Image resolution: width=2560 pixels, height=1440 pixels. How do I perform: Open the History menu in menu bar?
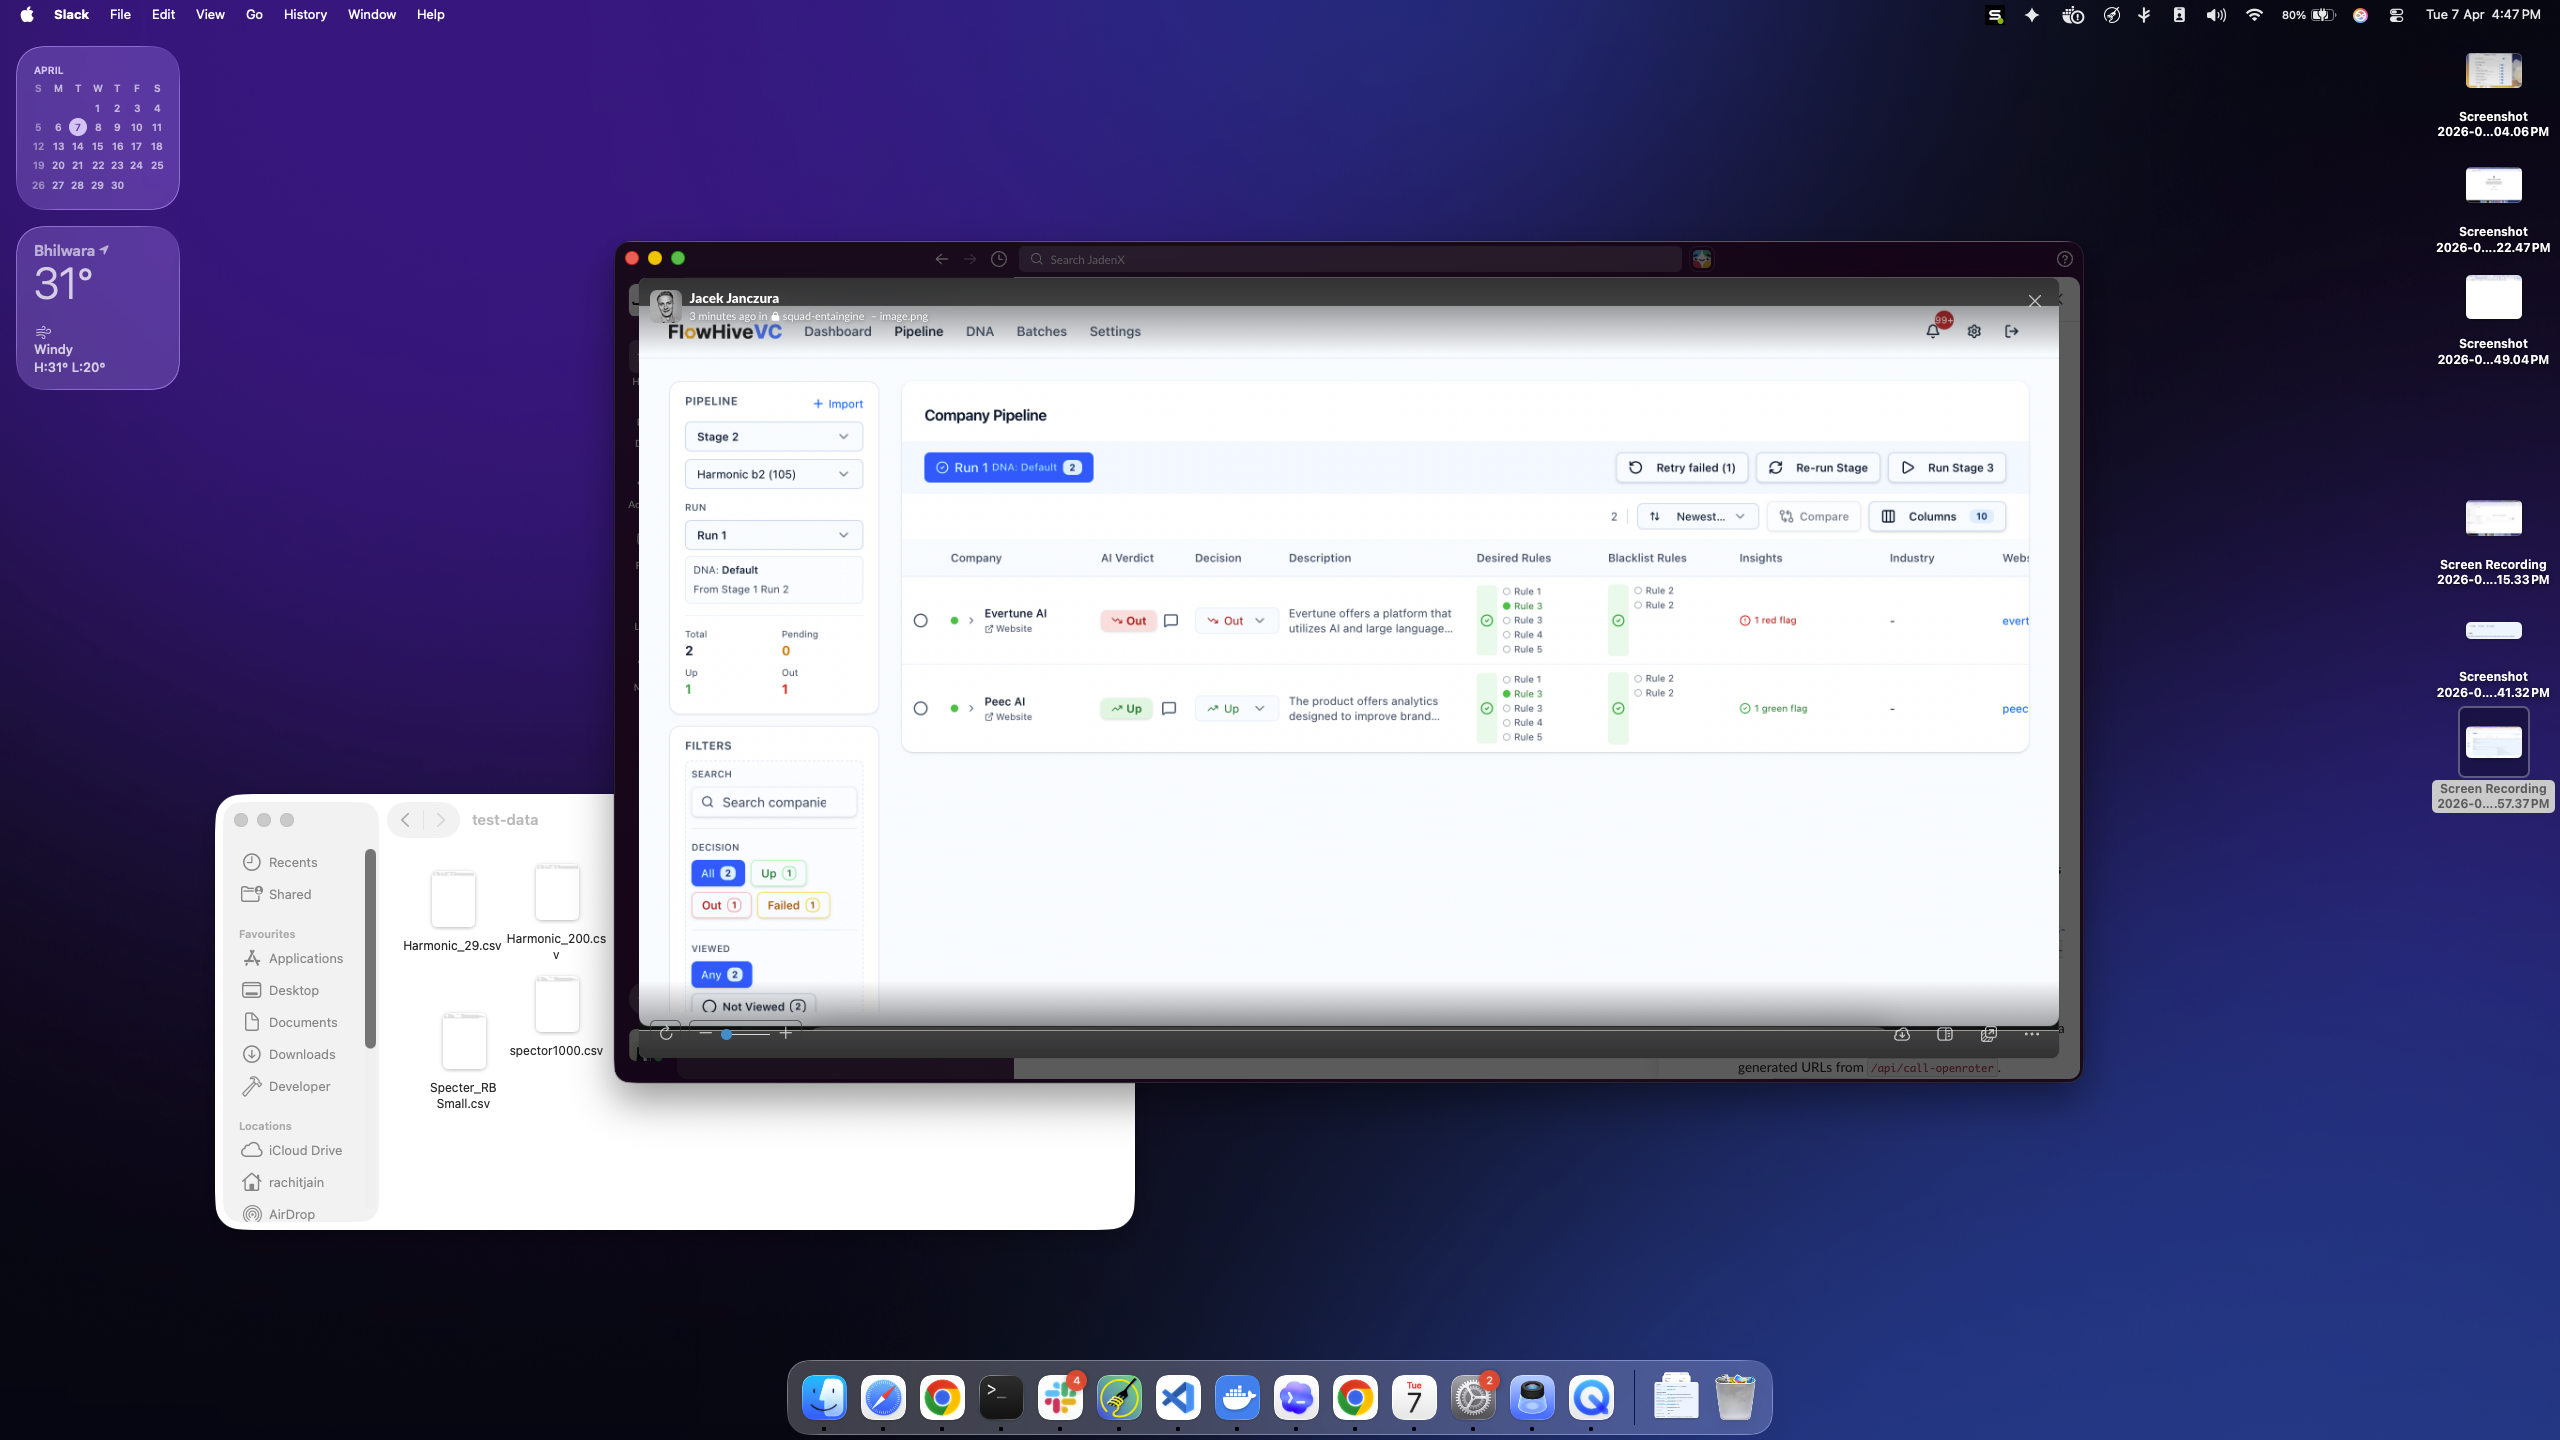pyautogui.click(x=305, y=14)
